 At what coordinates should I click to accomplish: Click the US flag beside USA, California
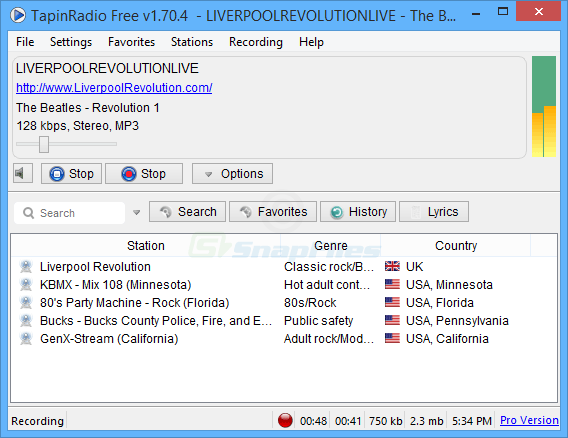[x=392, y=339]
